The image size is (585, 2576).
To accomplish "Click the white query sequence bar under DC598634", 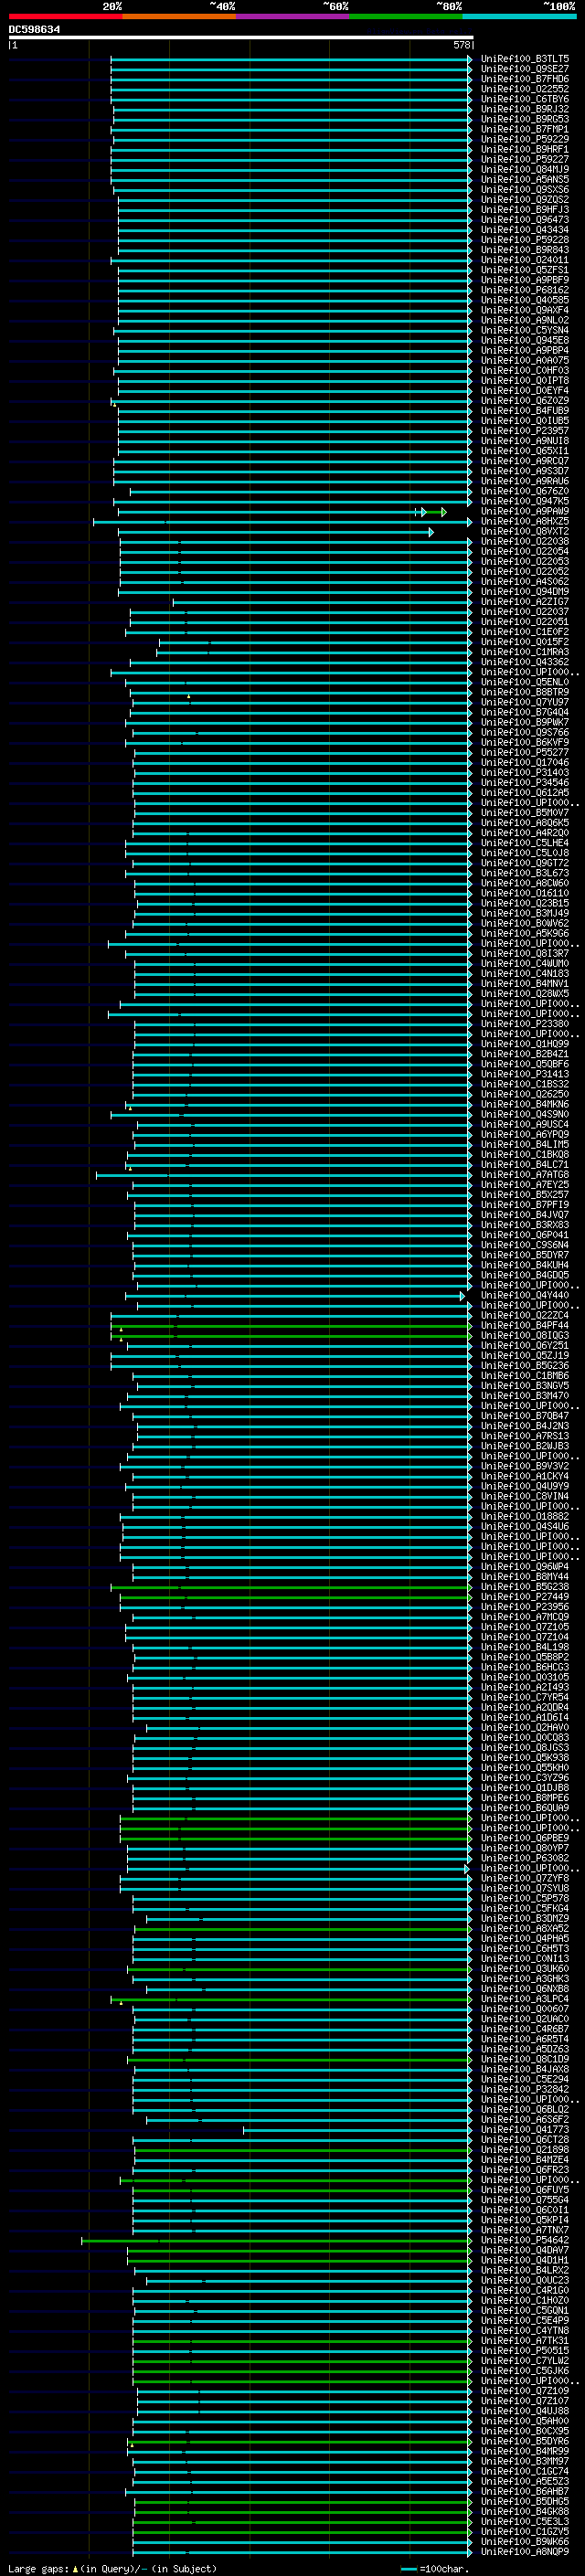I will pyautogui.click(x=241, y=37).
